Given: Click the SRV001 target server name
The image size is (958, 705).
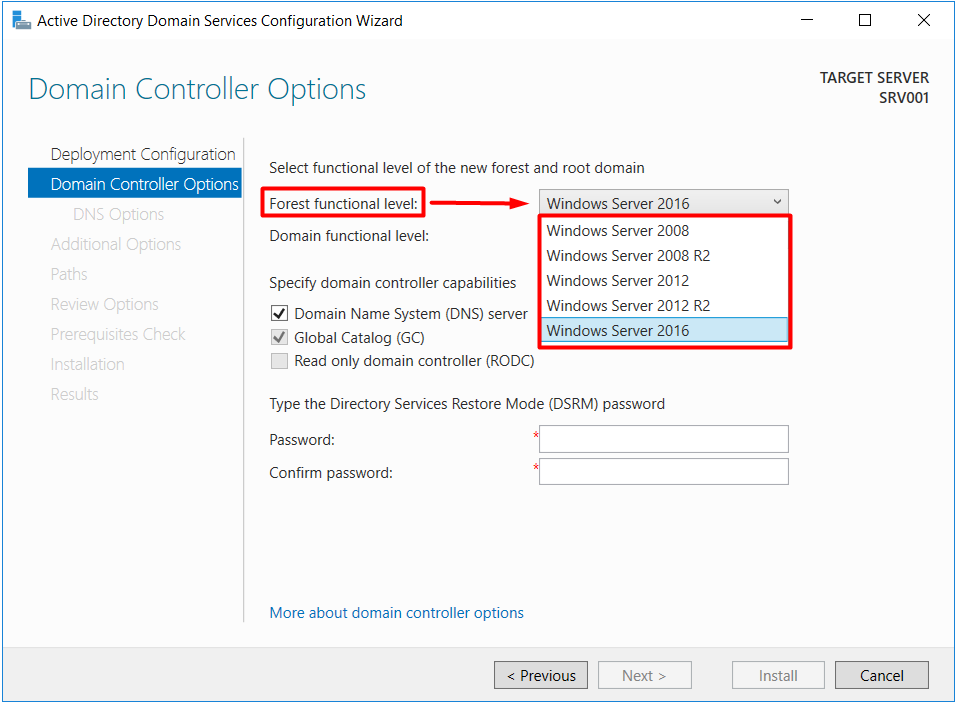Looking at the screenshot, I should click(x=904, y=98).
